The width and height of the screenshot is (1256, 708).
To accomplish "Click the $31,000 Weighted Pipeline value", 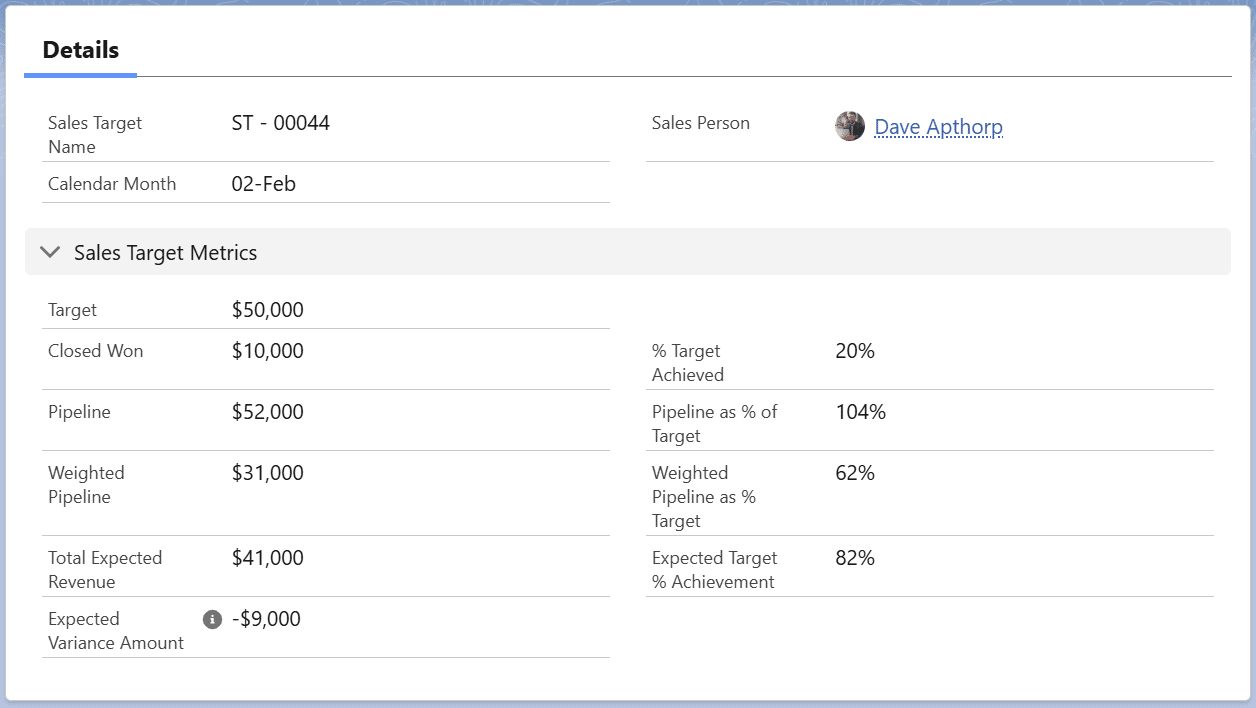I will click(x=268, y=473).
